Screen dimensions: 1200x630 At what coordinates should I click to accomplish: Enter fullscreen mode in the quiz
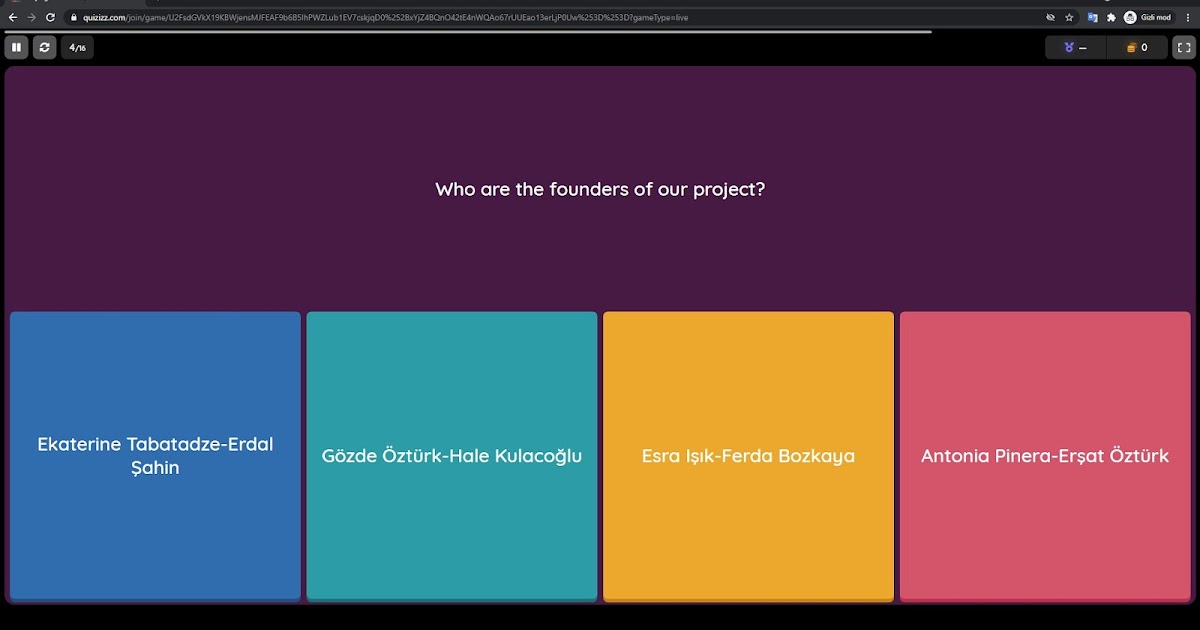1183,46
